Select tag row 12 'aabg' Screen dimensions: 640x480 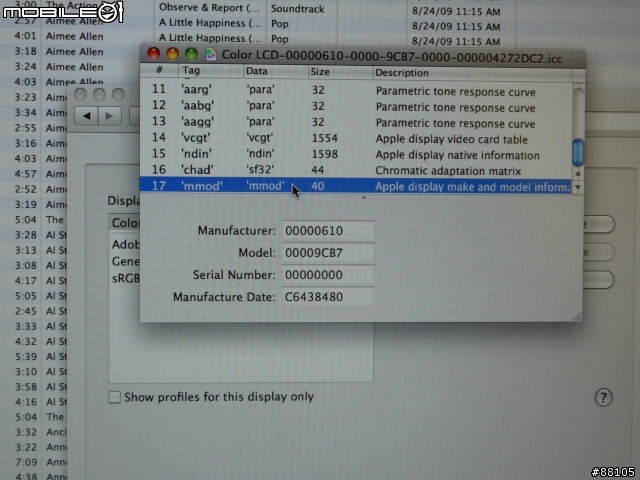click(356, 106)
